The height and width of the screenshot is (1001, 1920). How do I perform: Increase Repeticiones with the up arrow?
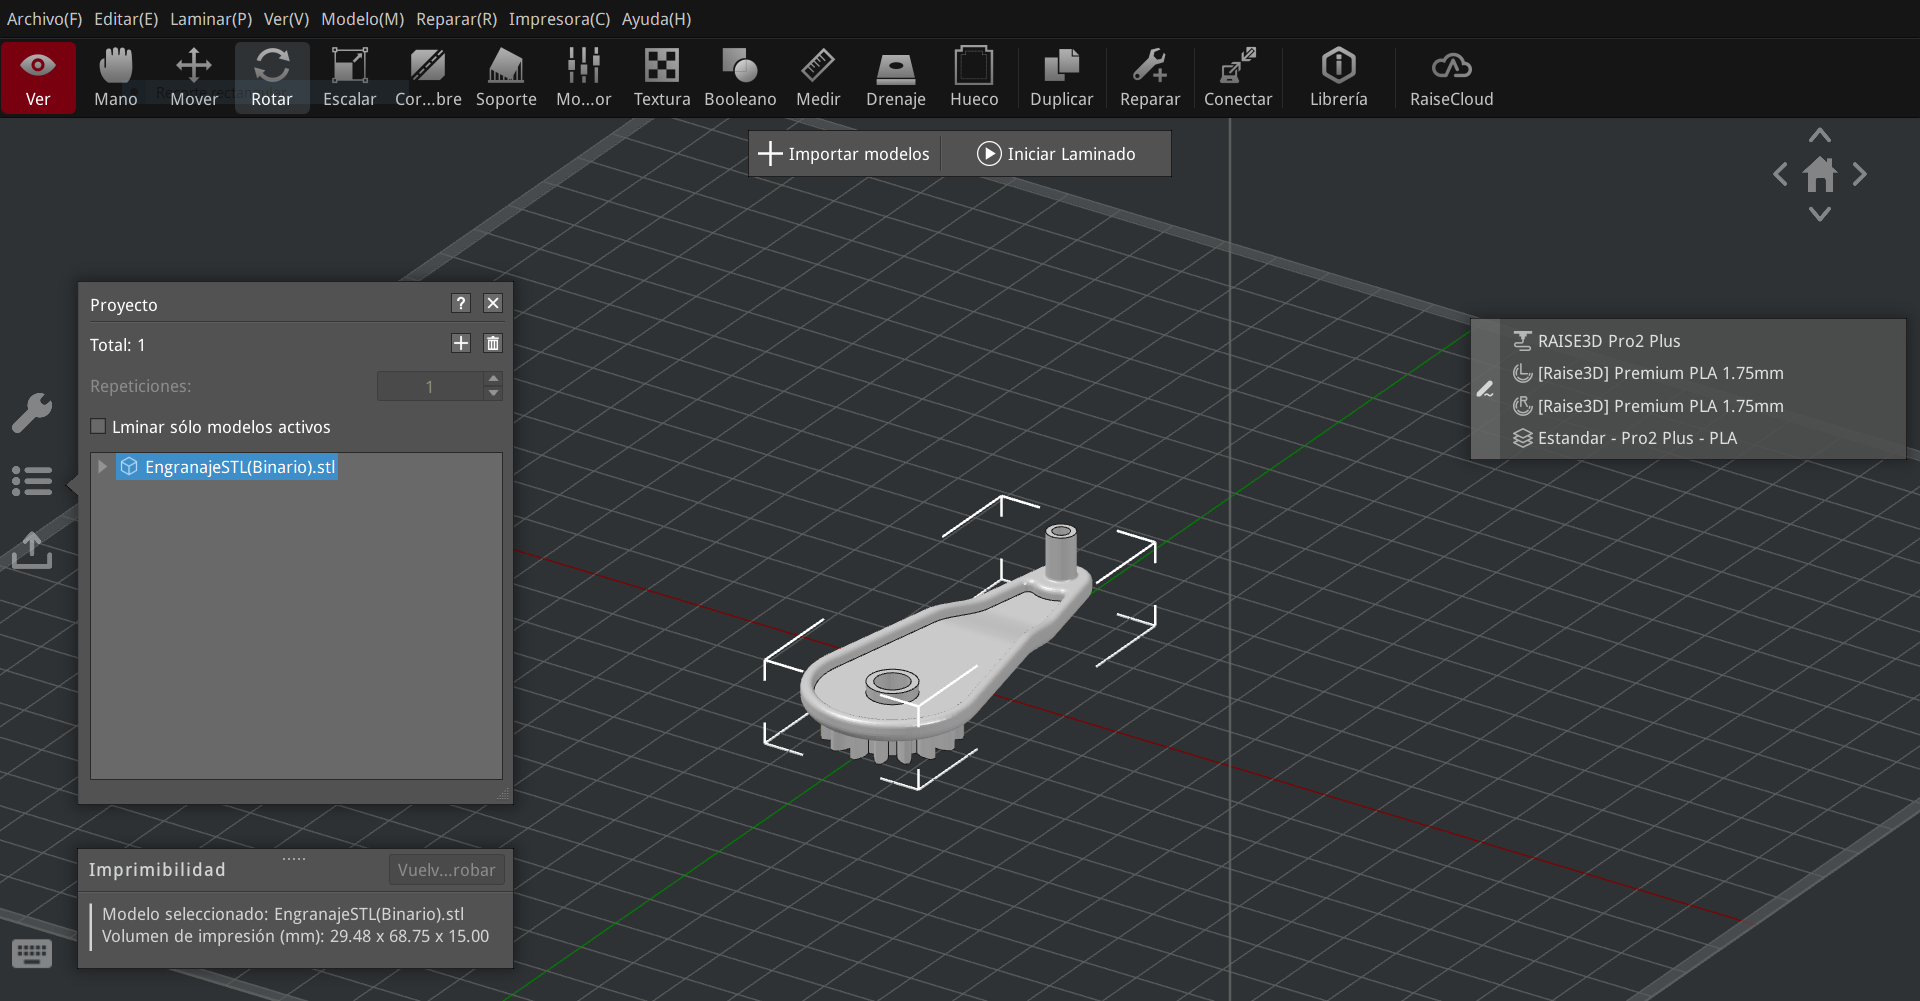[493, 379]
